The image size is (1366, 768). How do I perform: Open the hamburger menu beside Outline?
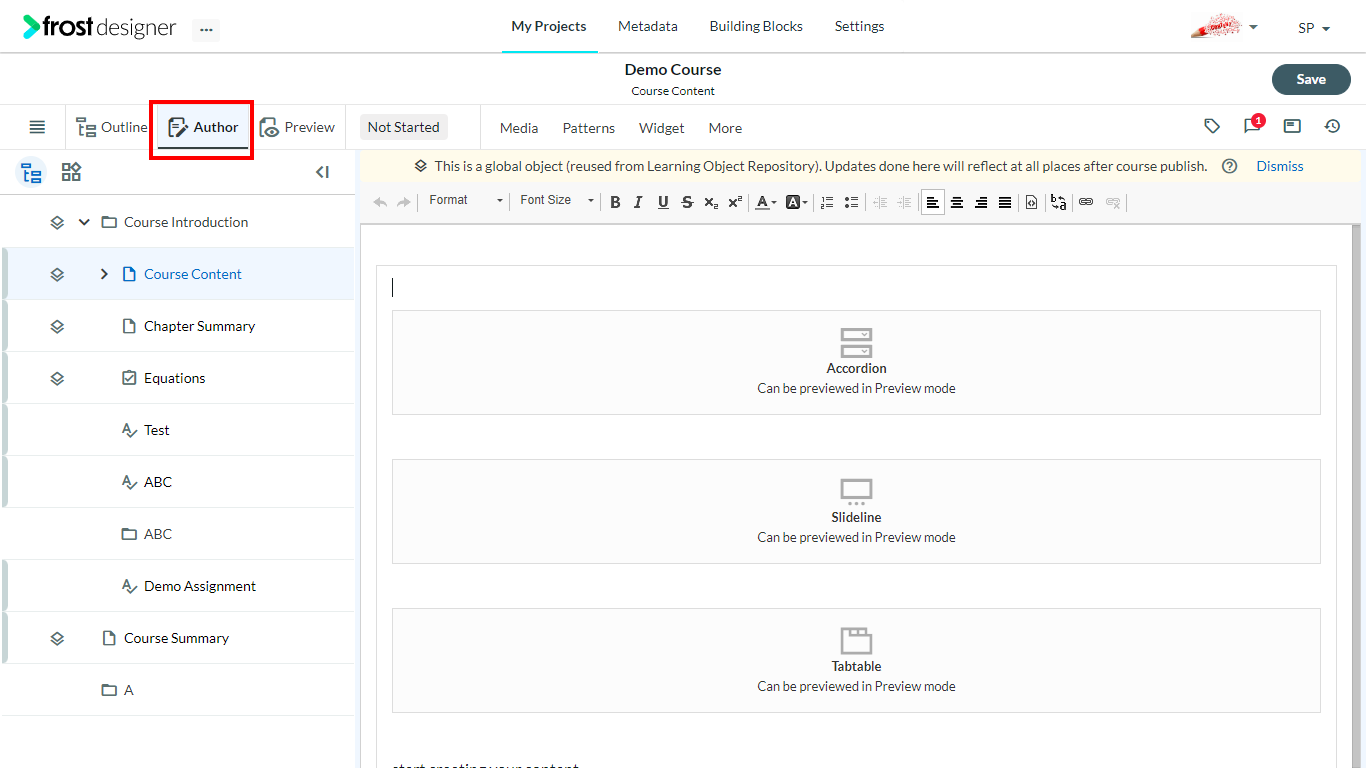pyautogui.click(x=37, y=127)
